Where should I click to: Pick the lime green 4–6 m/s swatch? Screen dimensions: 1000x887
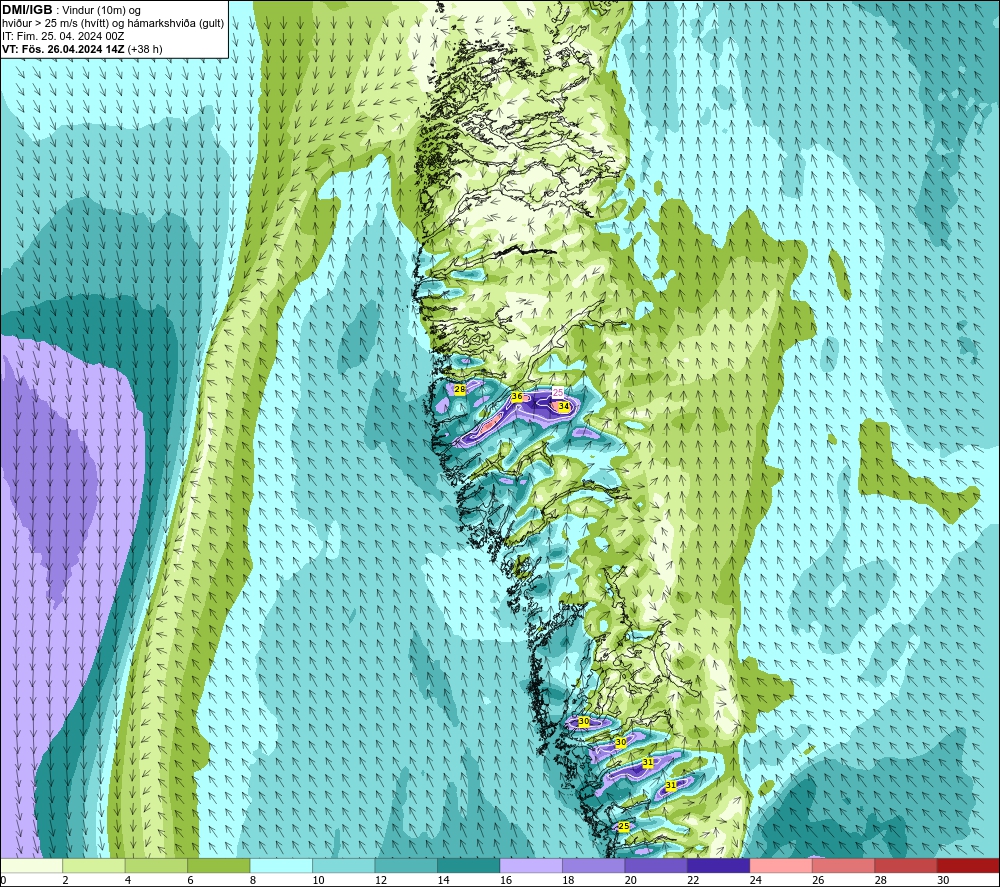[156, 866]
